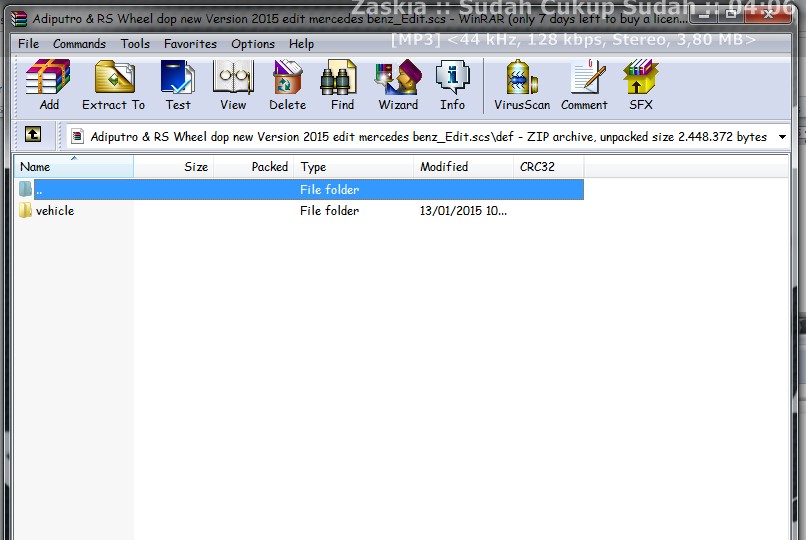Viewport: 806px width, 540px height.
Task: Open the Help menu
Action: (301, 44)
